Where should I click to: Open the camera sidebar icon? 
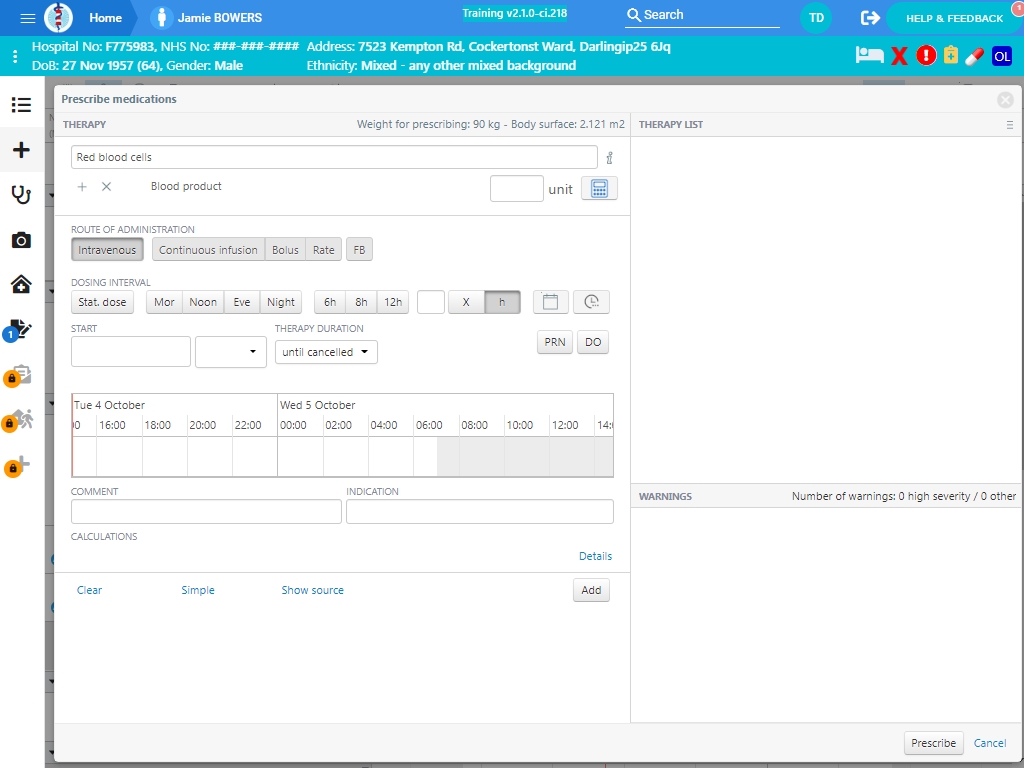click(22, 240)
